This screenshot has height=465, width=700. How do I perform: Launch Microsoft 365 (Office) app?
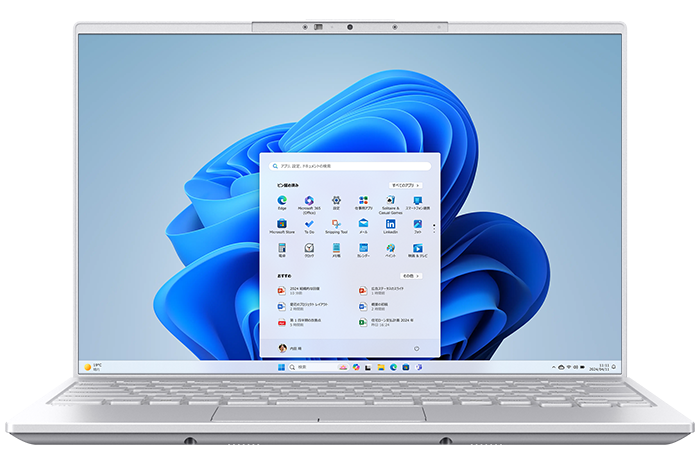click(309, 202)
